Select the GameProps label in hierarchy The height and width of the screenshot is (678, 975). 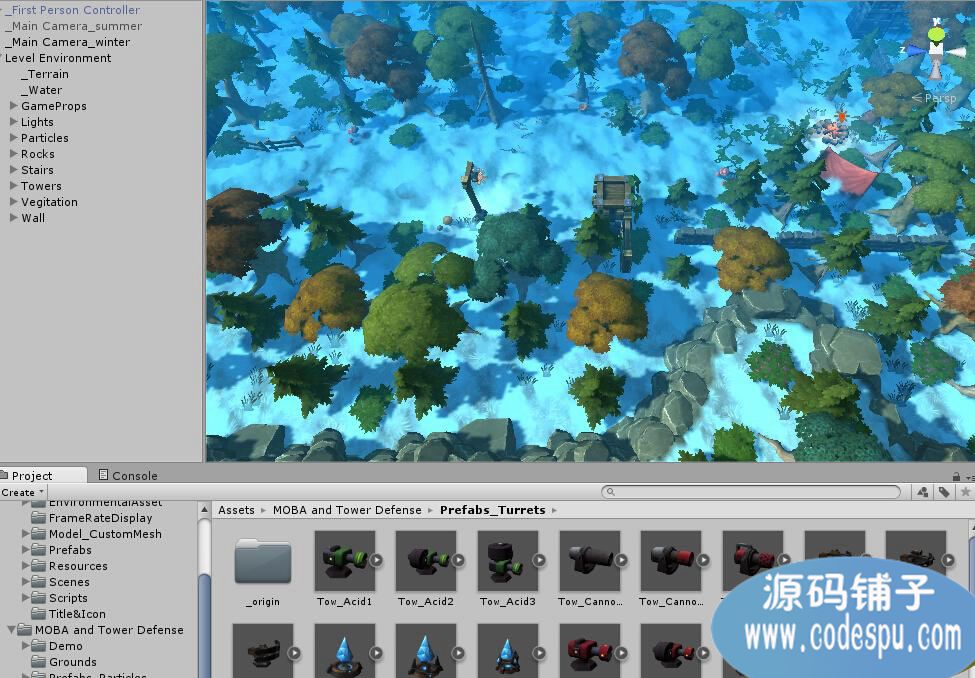click(53, 106)
